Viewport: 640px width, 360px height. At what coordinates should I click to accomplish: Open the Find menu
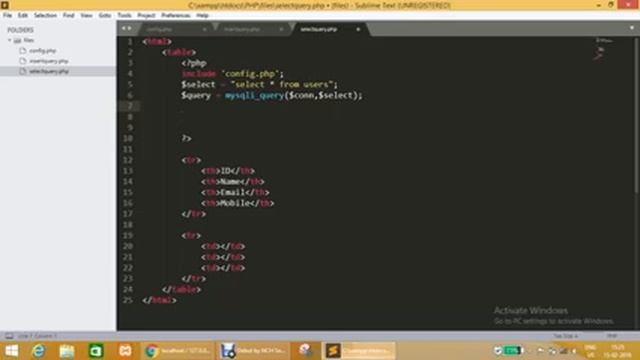coord(69,16)
